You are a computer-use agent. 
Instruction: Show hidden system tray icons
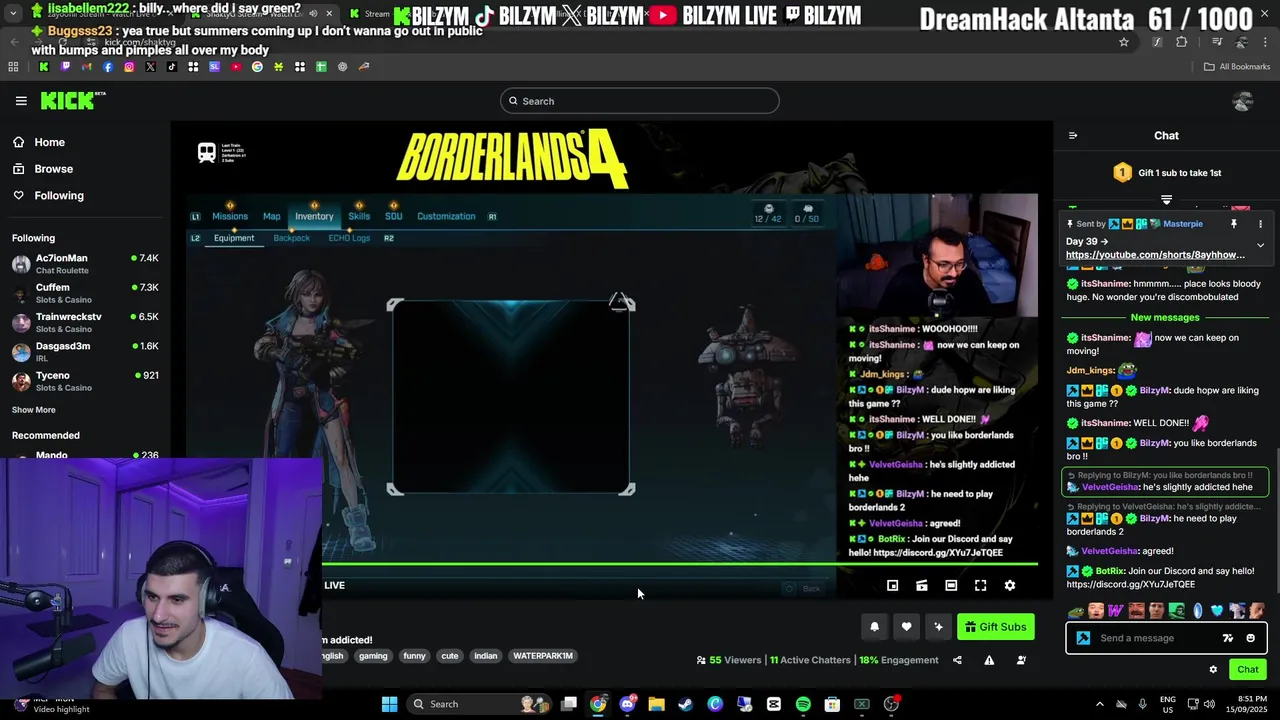click(1100, 704)
